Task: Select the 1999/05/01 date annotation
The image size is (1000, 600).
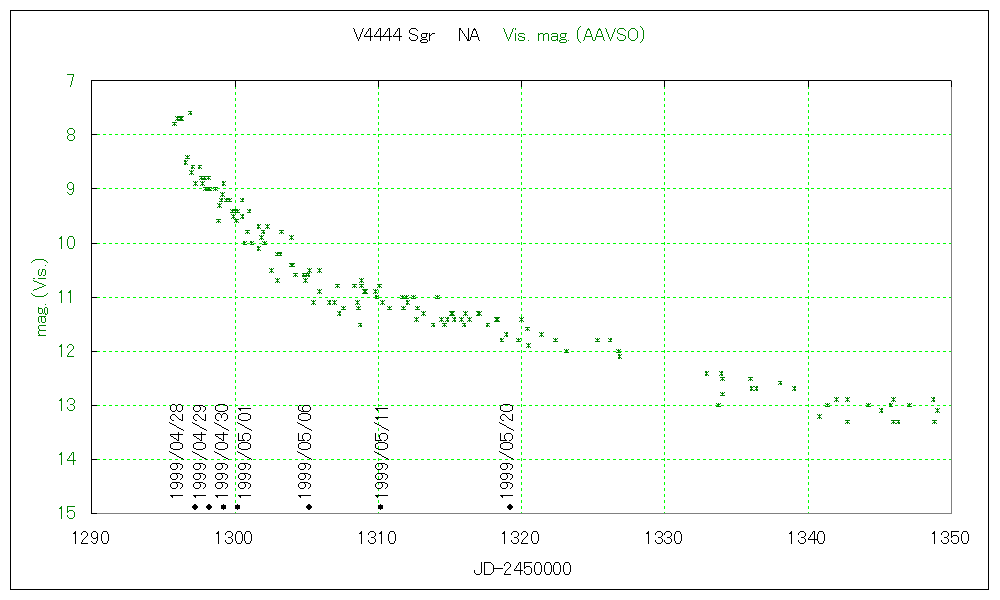Action: pos(244,451)
